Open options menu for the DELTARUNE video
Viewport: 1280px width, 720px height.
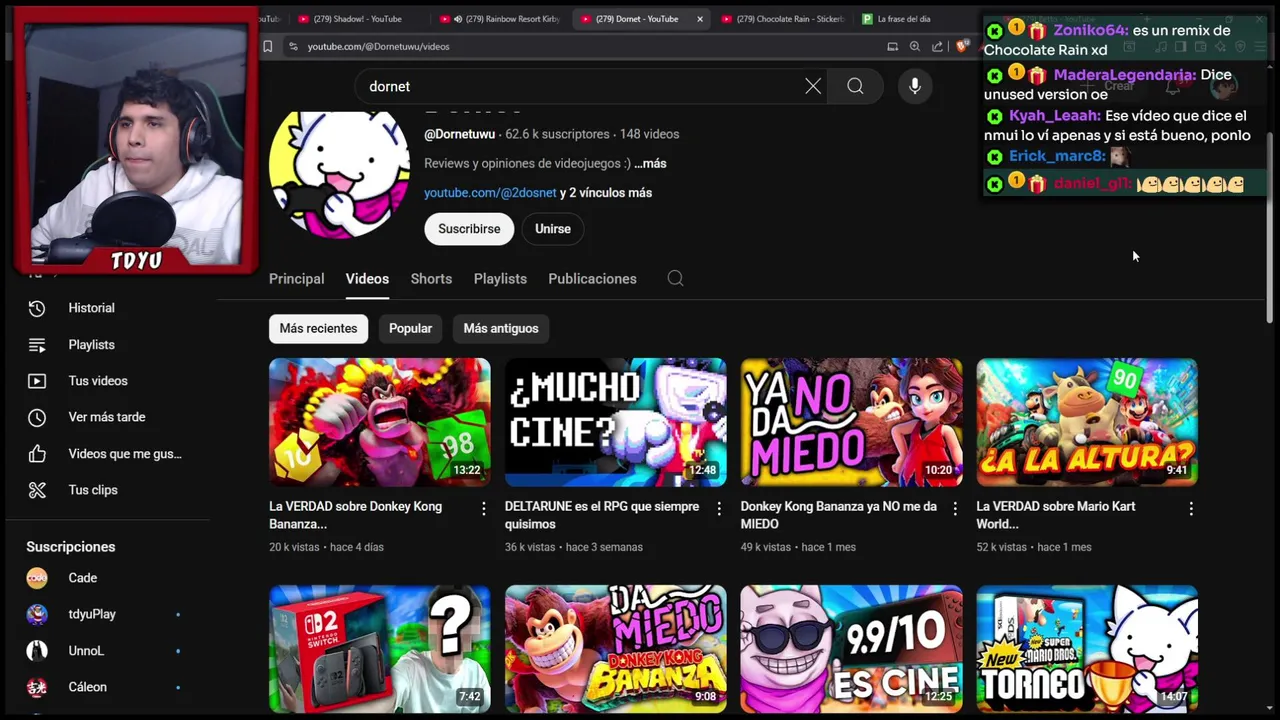719,509
